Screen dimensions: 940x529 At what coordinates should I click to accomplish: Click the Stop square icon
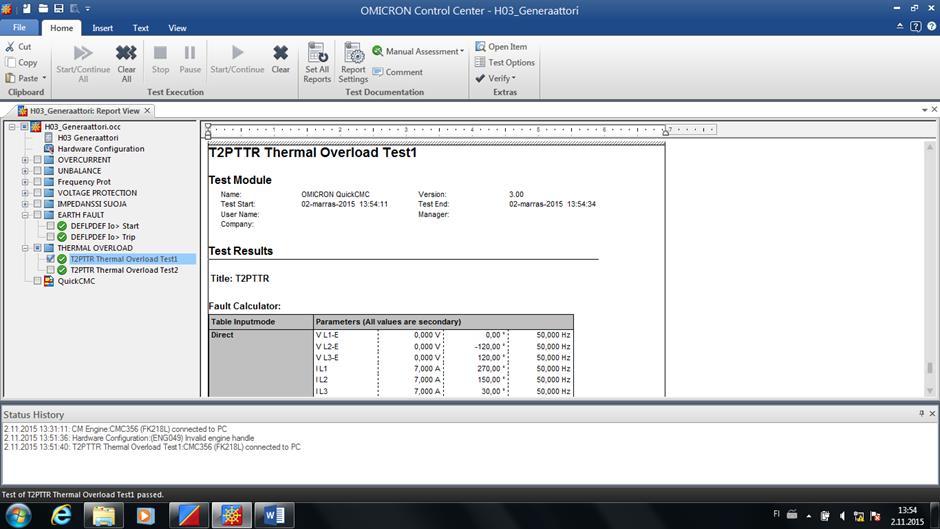(160, 53)
